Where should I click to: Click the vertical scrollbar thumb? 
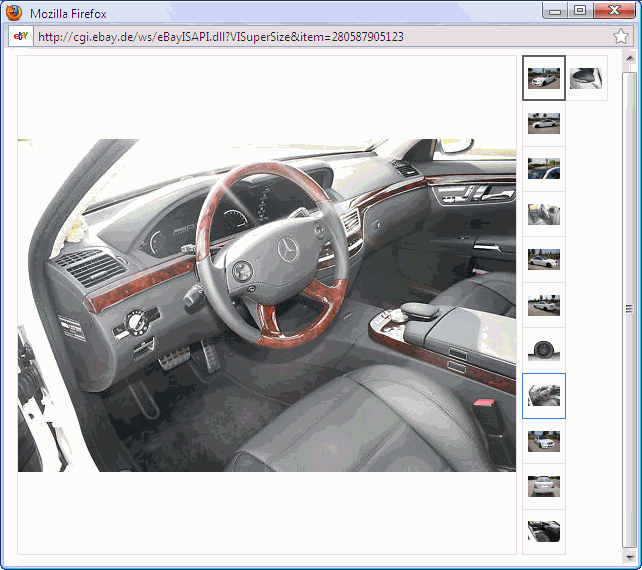[629, 309]
